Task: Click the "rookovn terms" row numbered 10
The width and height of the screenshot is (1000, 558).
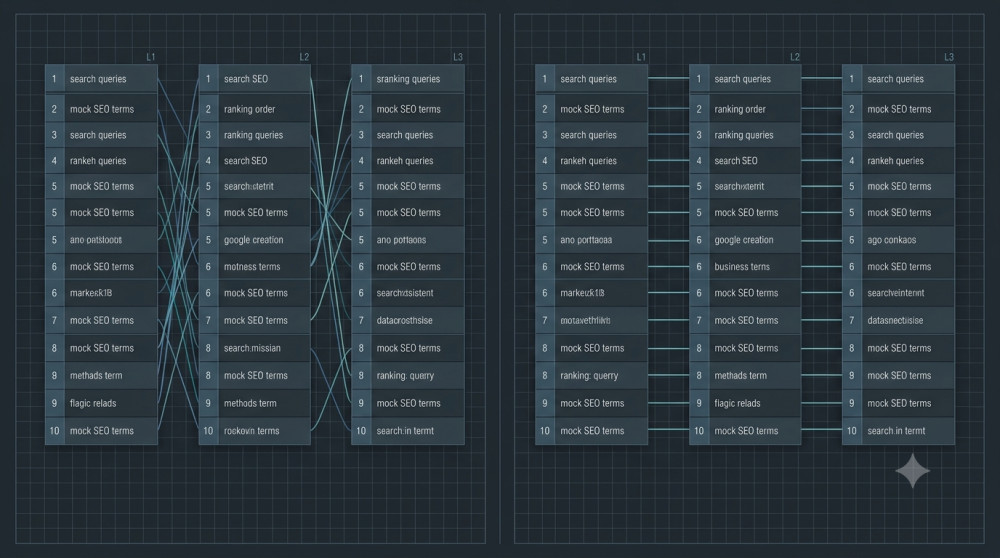Action: point(254,430)
